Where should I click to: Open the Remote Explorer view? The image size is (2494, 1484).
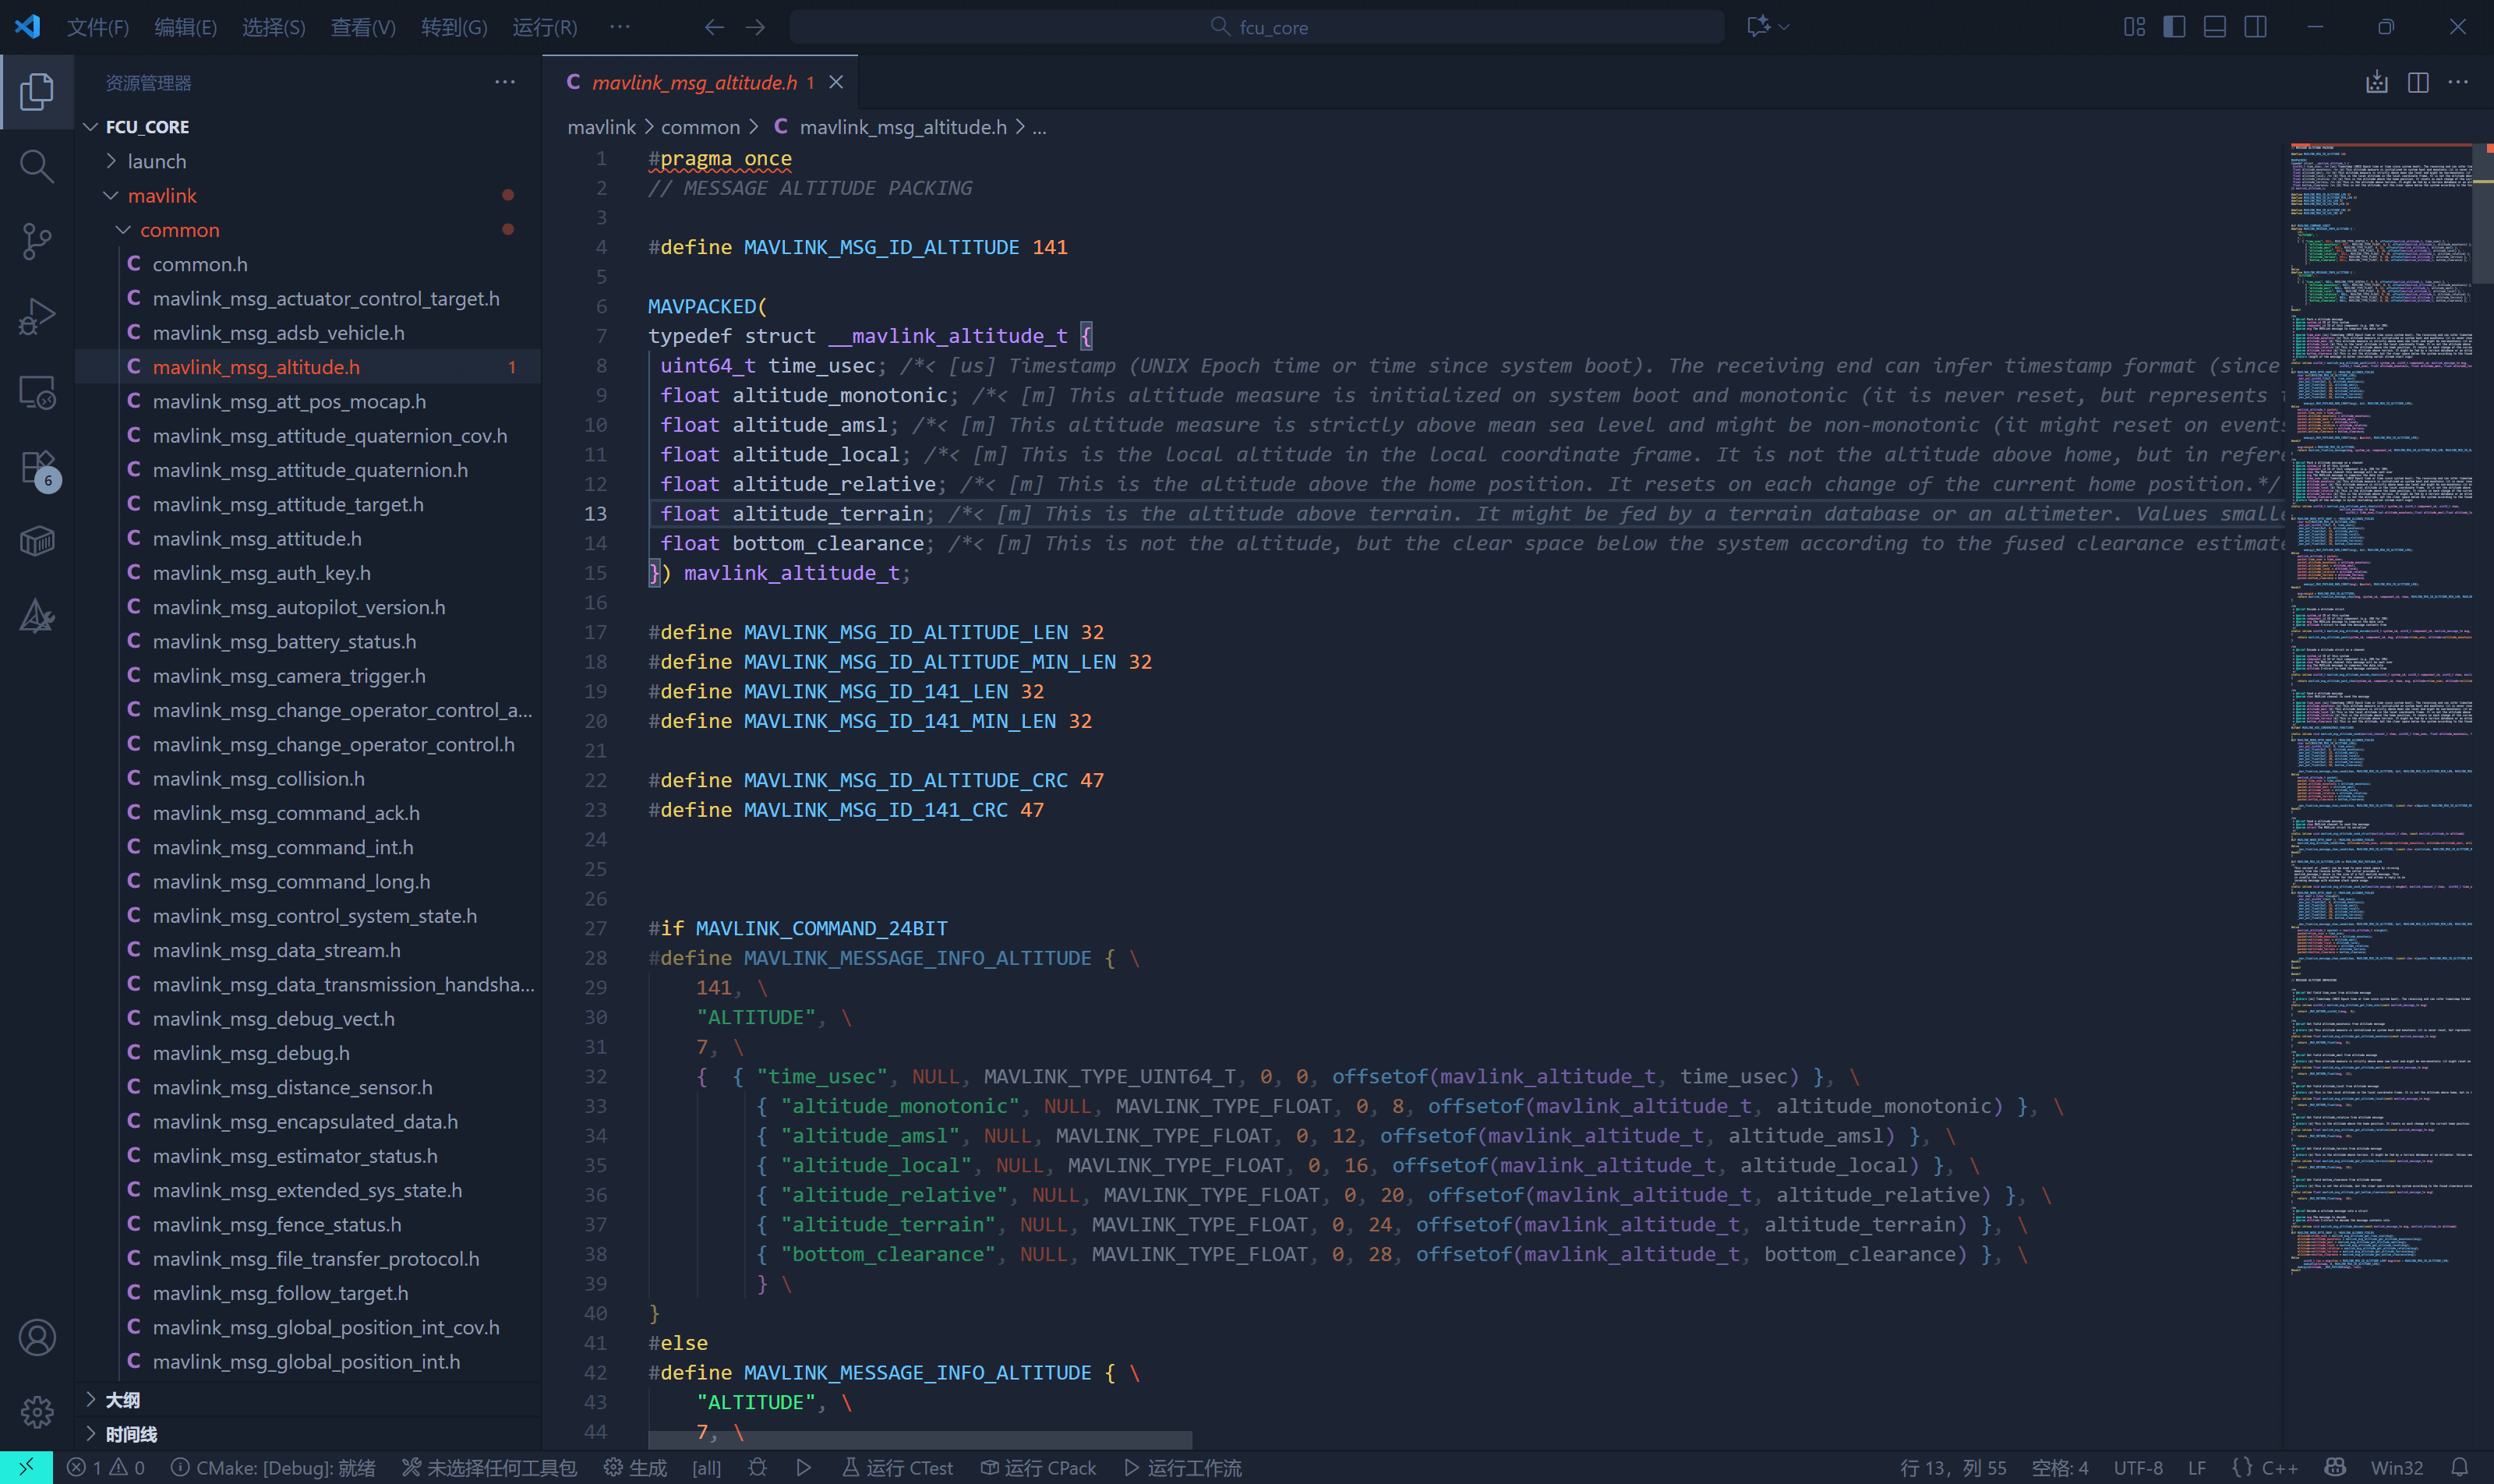click(37, 392)
